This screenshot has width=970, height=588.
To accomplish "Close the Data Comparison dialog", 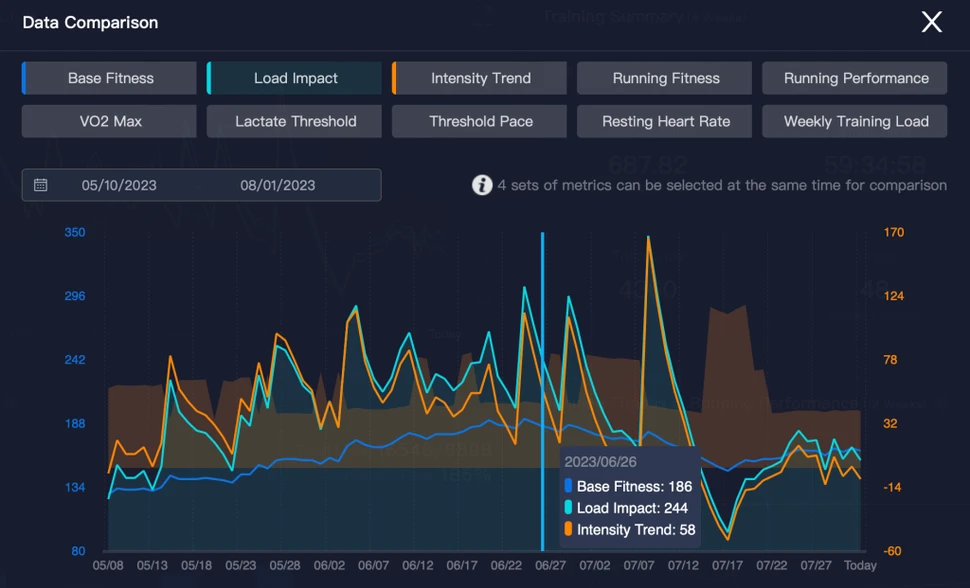I will (x=931, y=22).
